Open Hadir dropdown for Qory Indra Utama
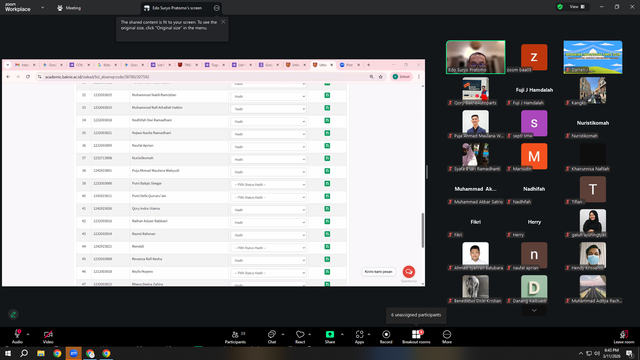This screenshot has width=640, height=360. point(268,210)
